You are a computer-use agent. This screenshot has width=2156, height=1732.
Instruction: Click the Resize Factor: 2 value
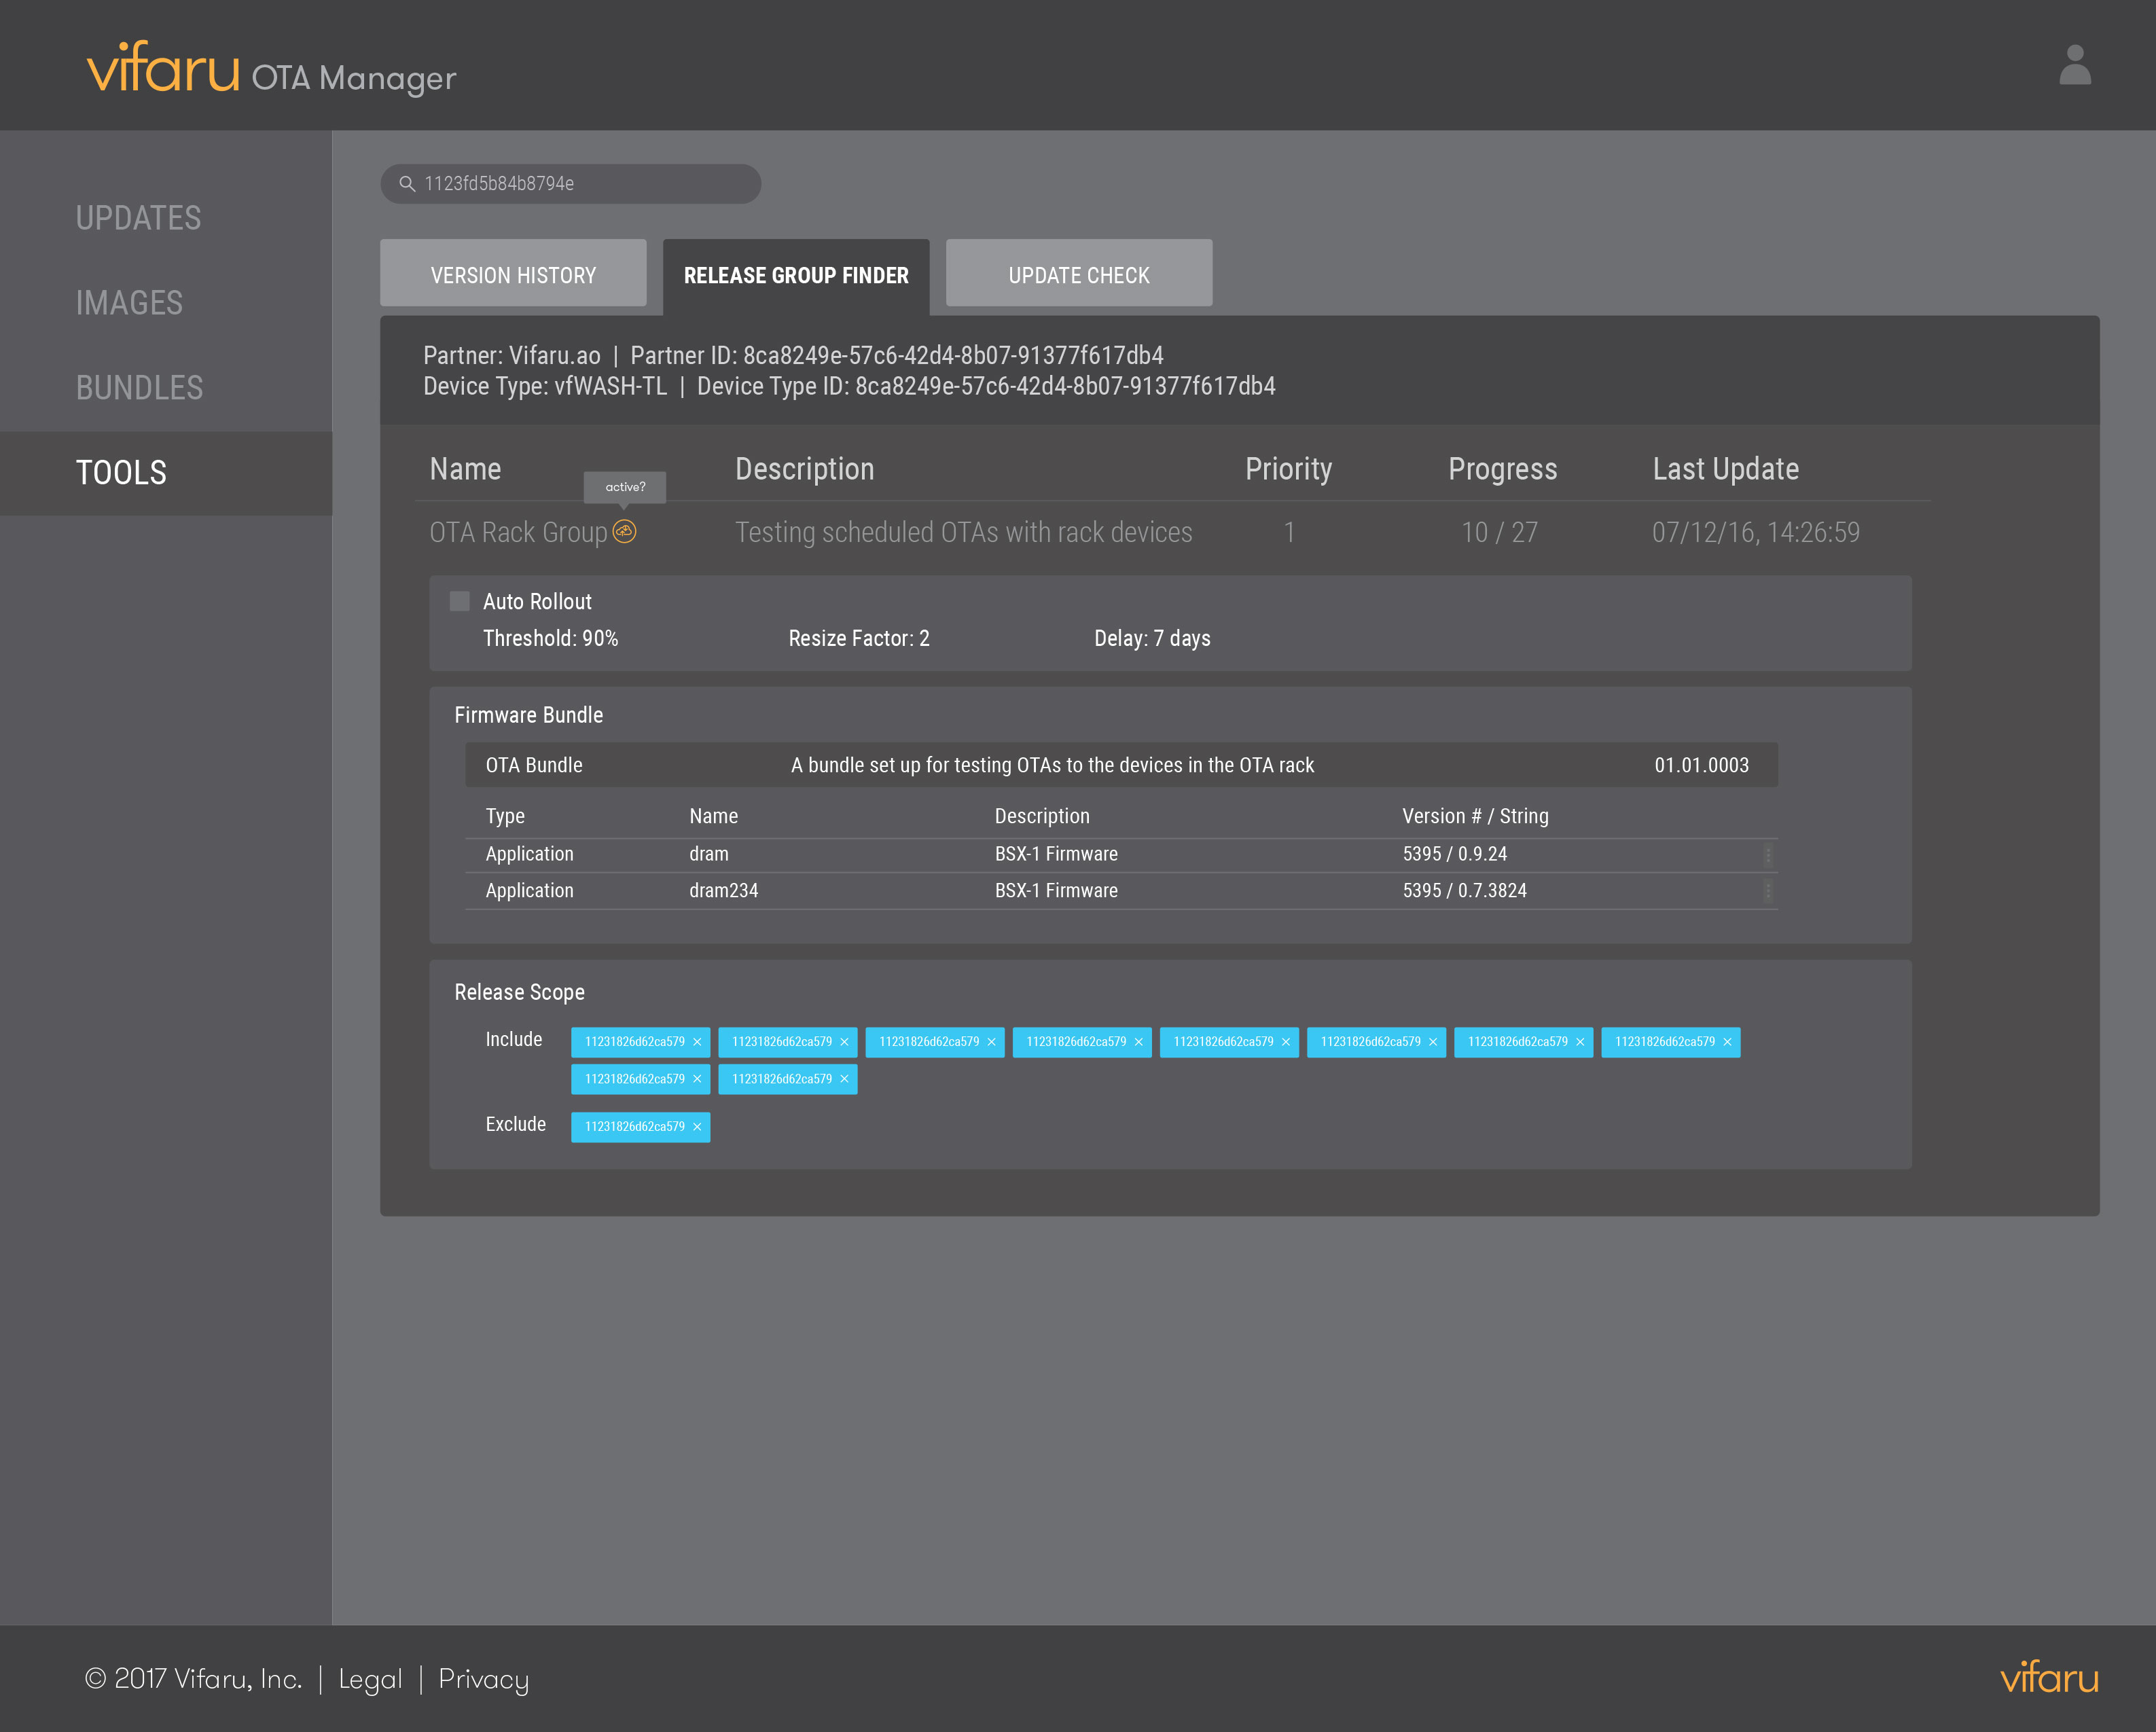(x=859, y=638)
